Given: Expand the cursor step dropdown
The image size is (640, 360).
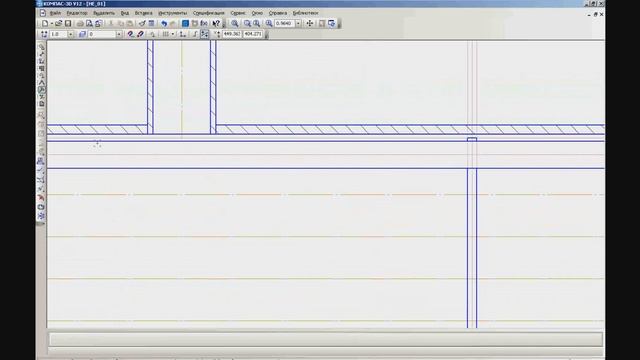Looking at the screenshot, I should click(x=71, y=34).
